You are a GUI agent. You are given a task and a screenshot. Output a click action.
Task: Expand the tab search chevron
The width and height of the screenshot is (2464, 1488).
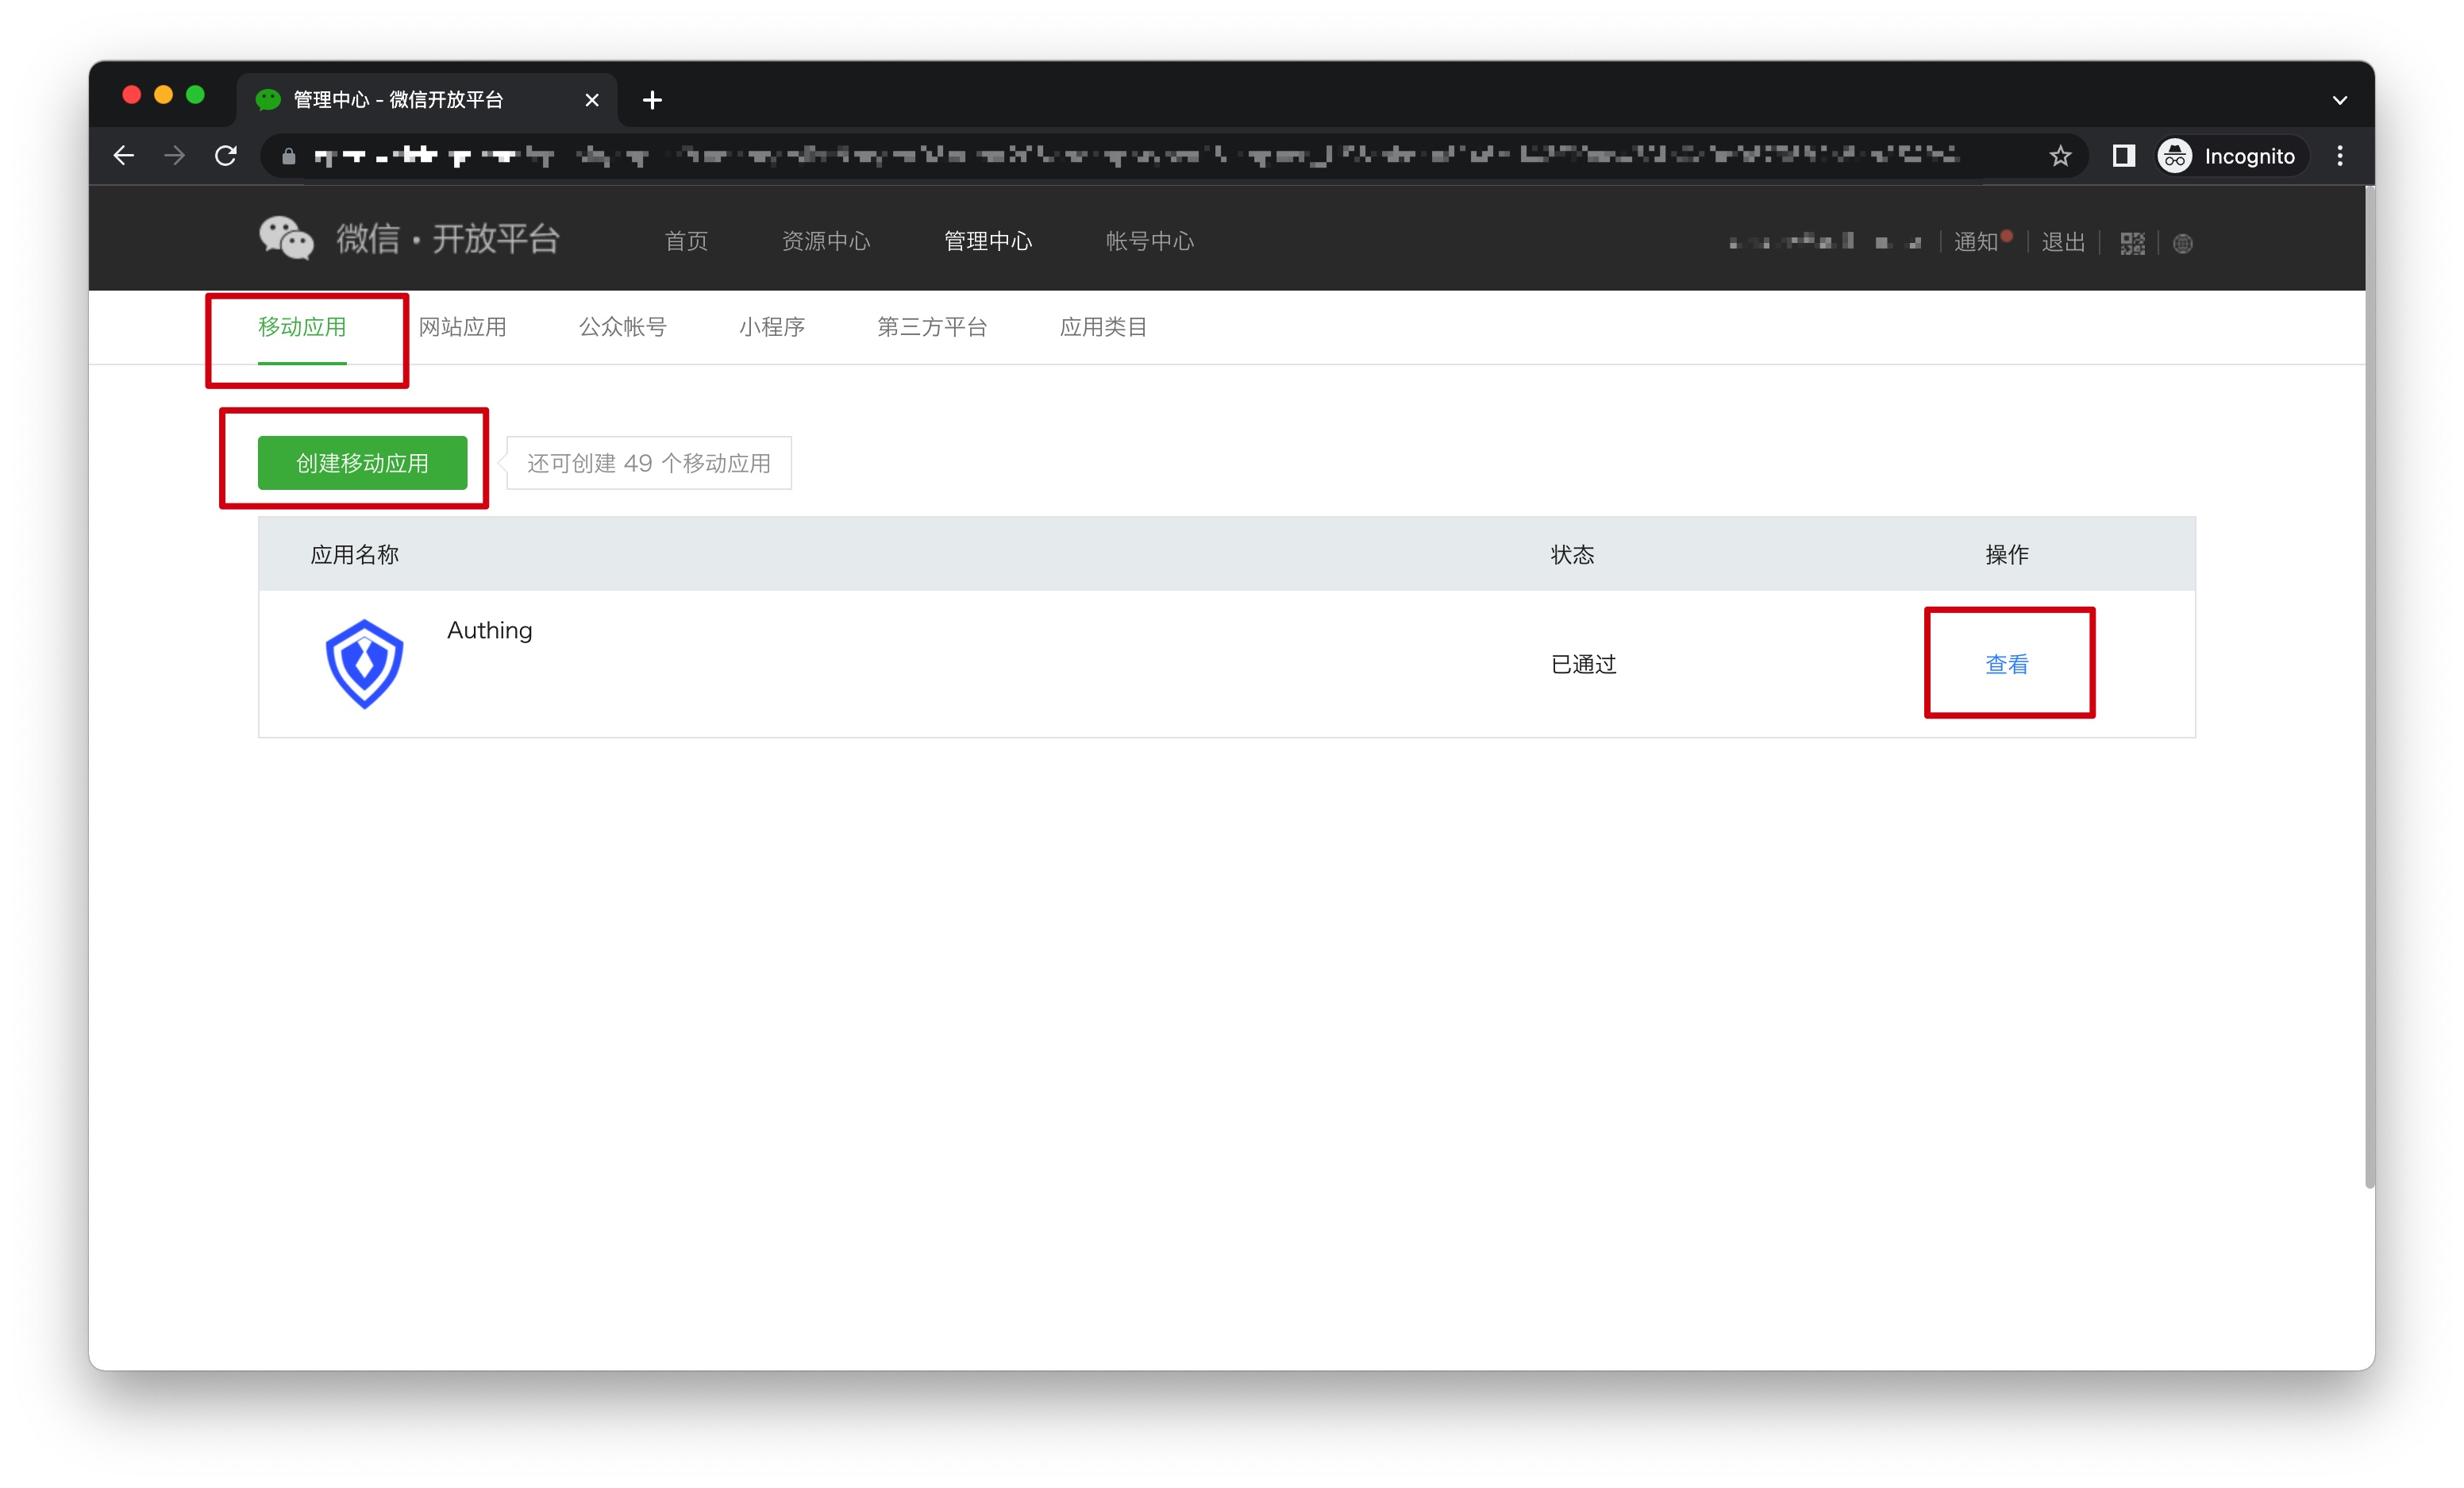(2339, 100)
